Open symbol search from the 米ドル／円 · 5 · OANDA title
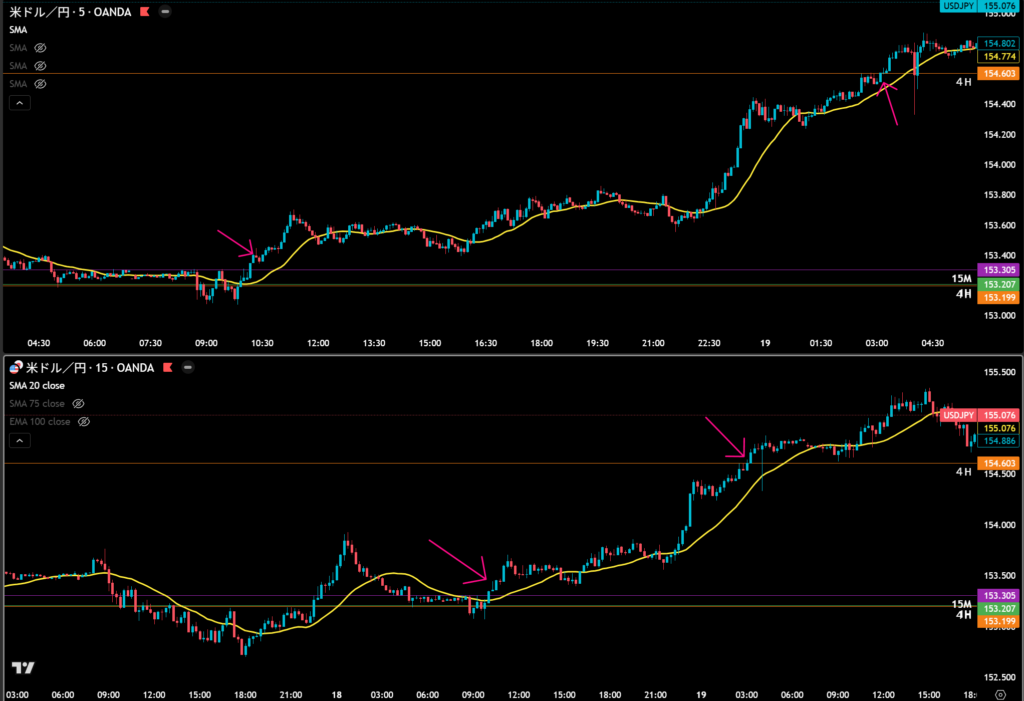The width and height of the screenshot is (1024, 701). pos(70,12)
